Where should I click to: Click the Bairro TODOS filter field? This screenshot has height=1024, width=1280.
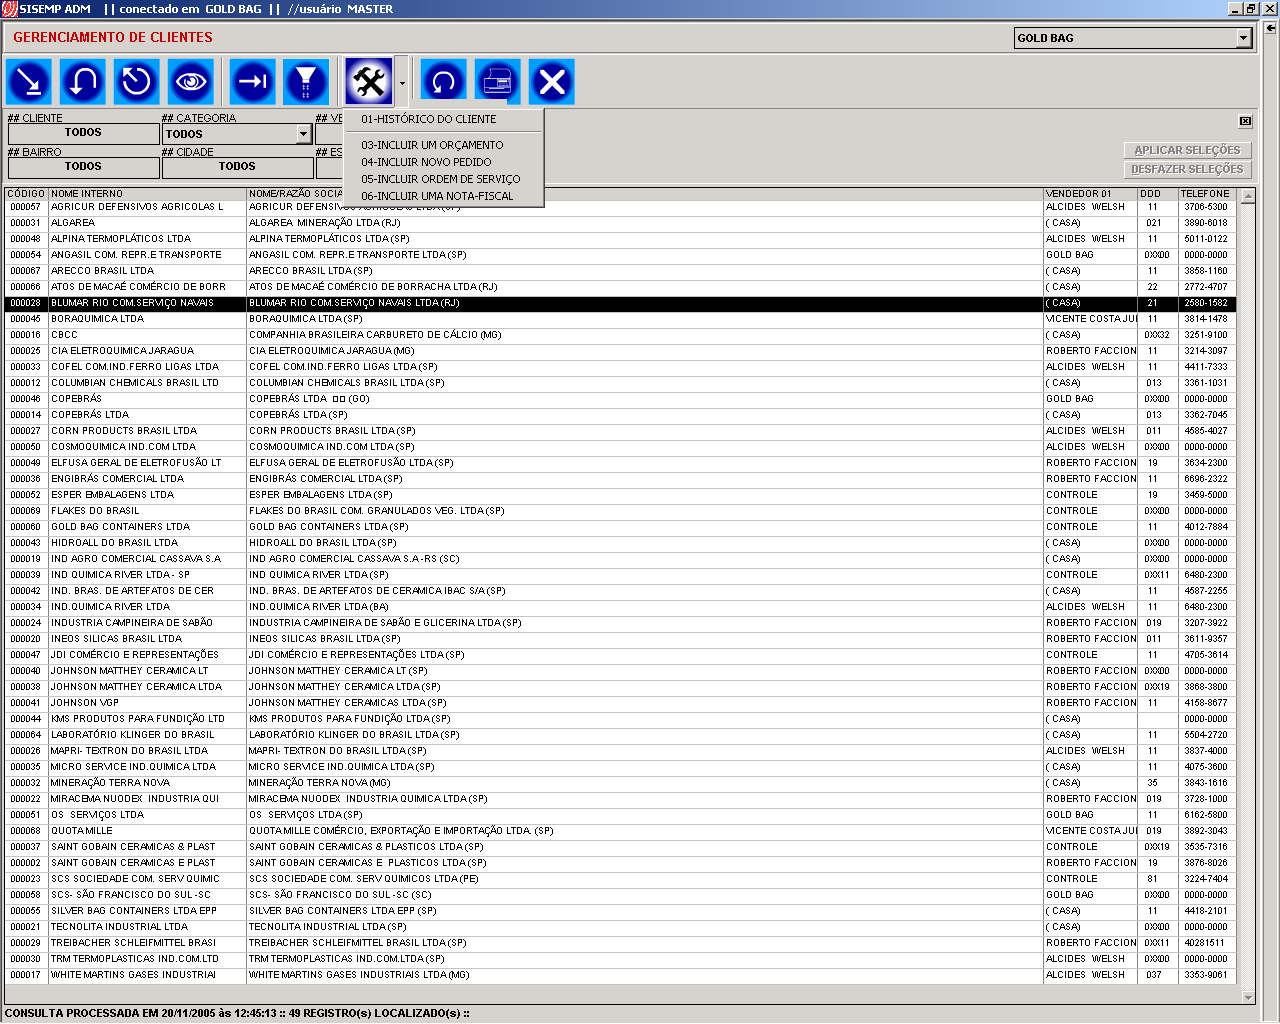pyautogui.click(x=83, y=167)
